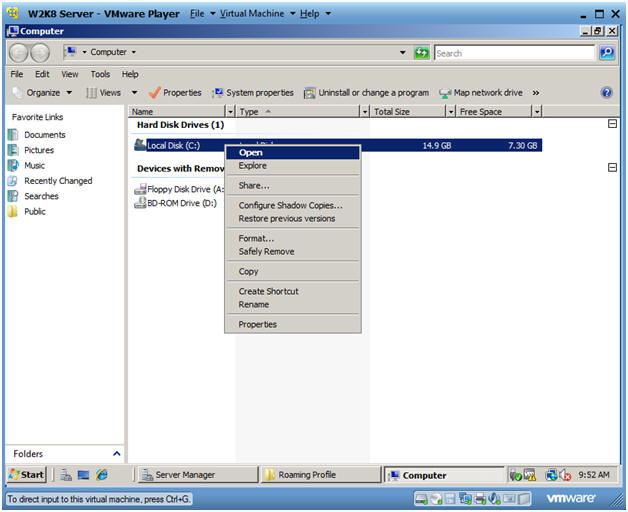Screen dimensions: 628x512
Task: Click the 9:52 AM taskbar clock
Action: tap(594, 475)
